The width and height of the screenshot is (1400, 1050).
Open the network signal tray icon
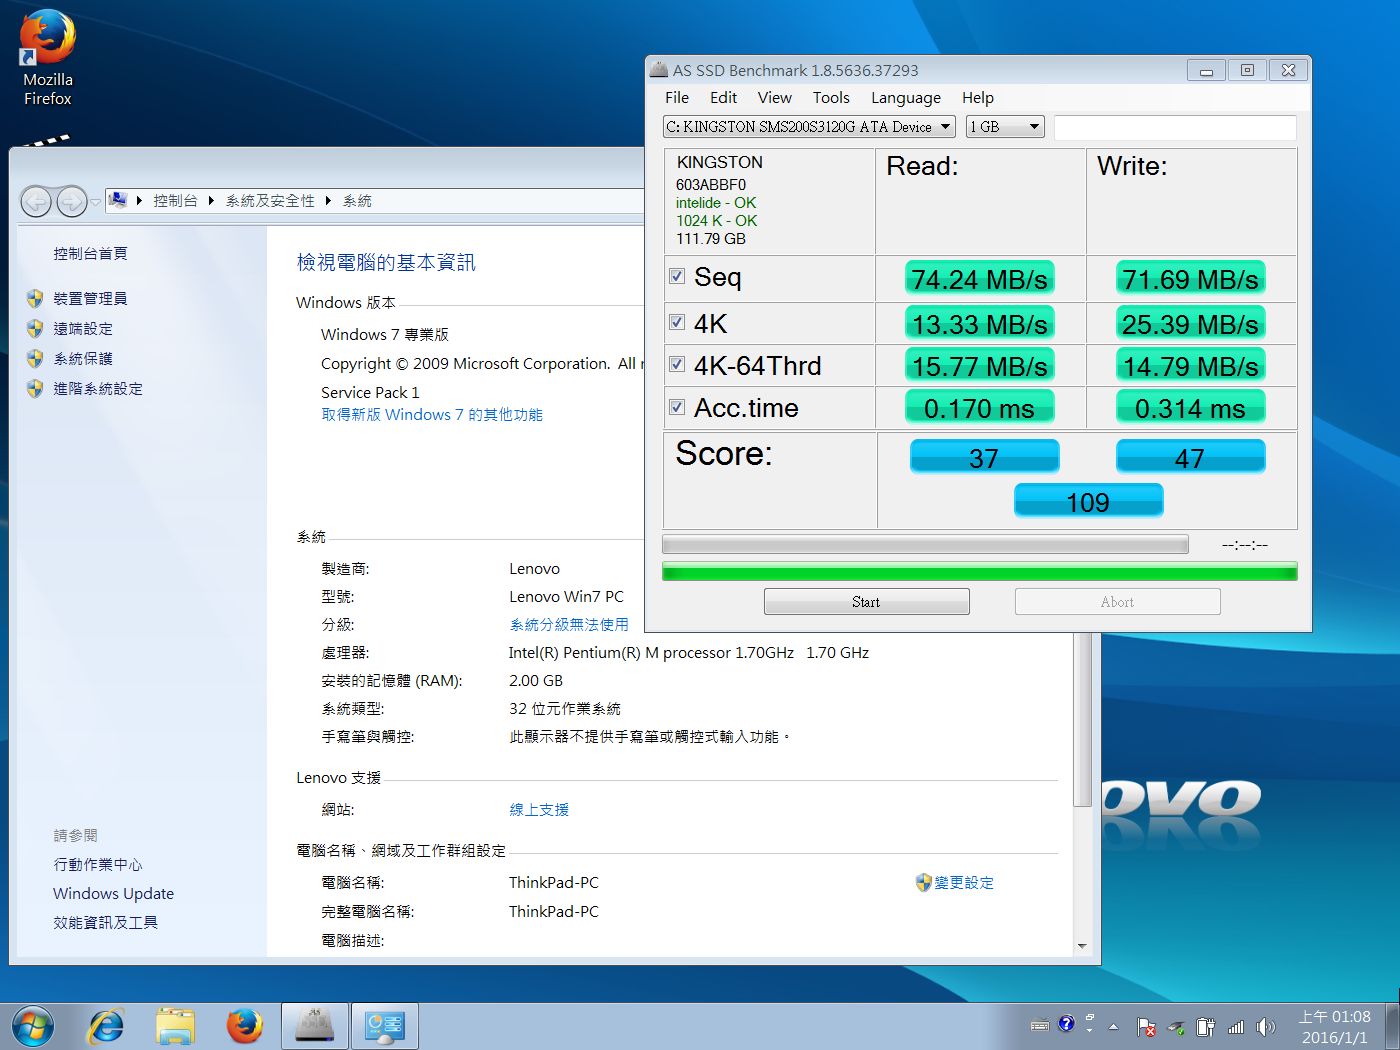pos(1236,1027)
